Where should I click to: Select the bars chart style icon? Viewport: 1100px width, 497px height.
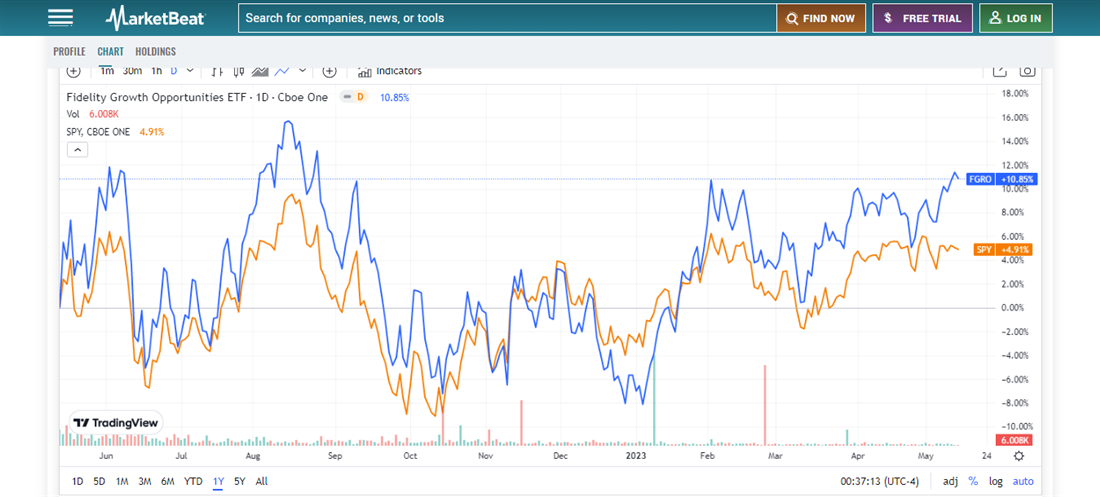coord(216,71)
